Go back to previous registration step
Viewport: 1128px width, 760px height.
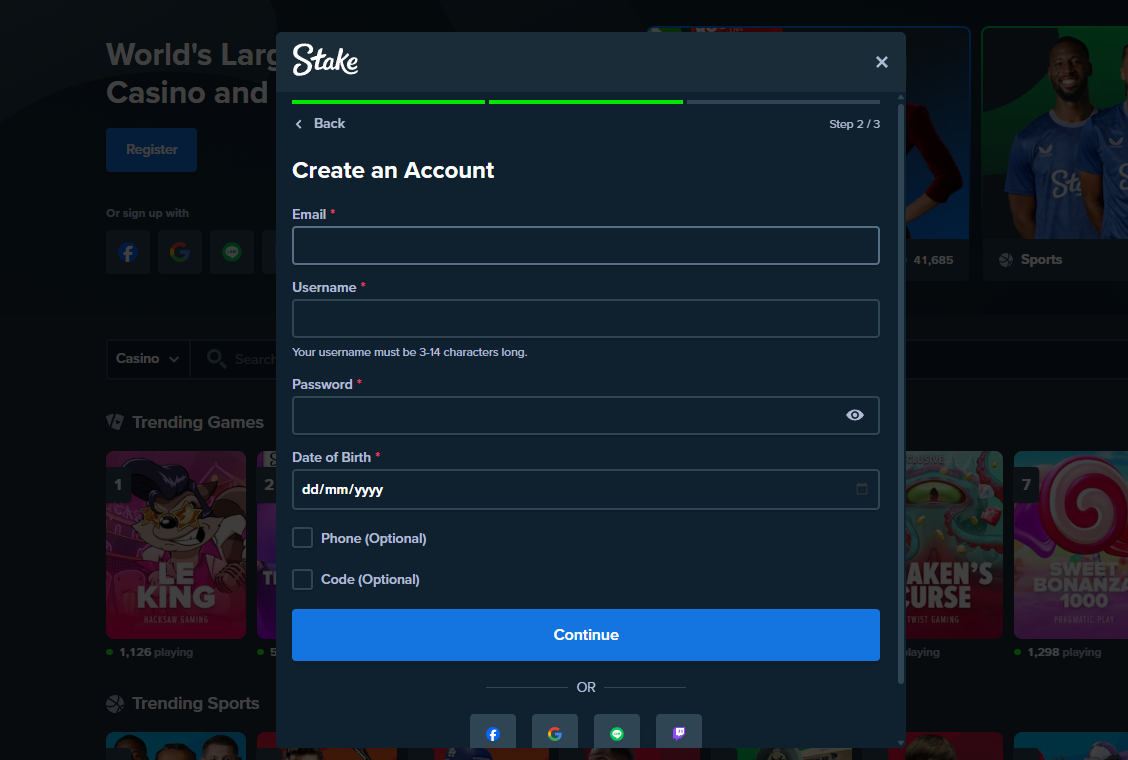click(x=319, y=124)
